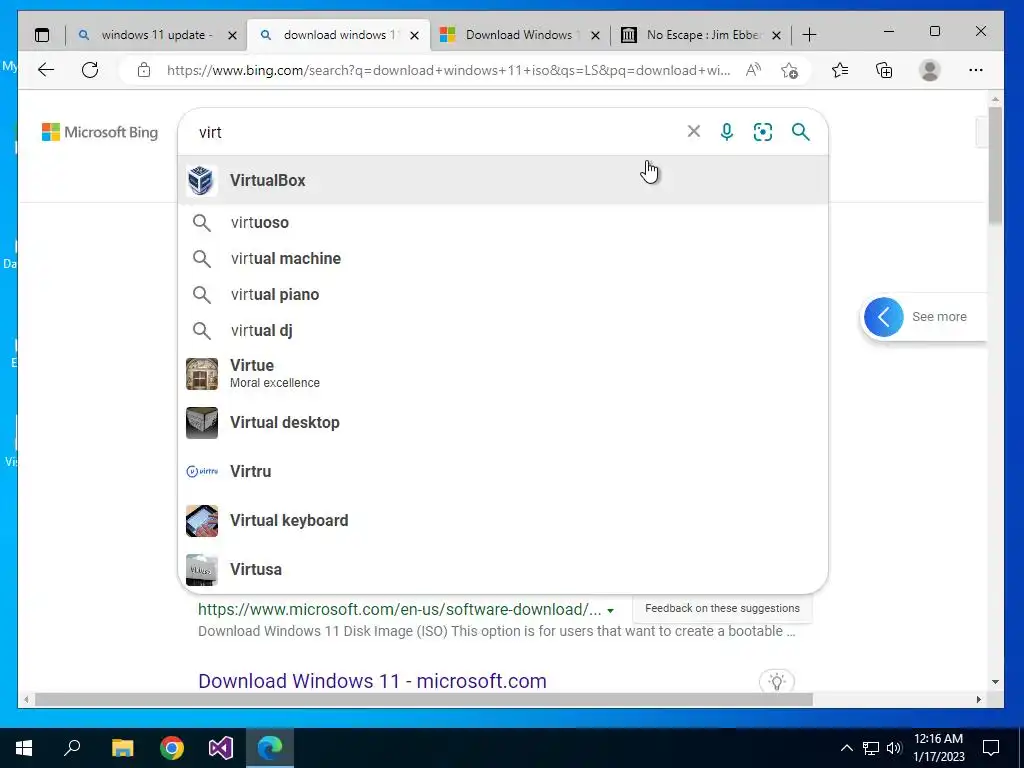The width and height of the screenshot is (1024, 768).
Task: Click the vertical scrollbar thumb
Action: click(x=995, y=165)
